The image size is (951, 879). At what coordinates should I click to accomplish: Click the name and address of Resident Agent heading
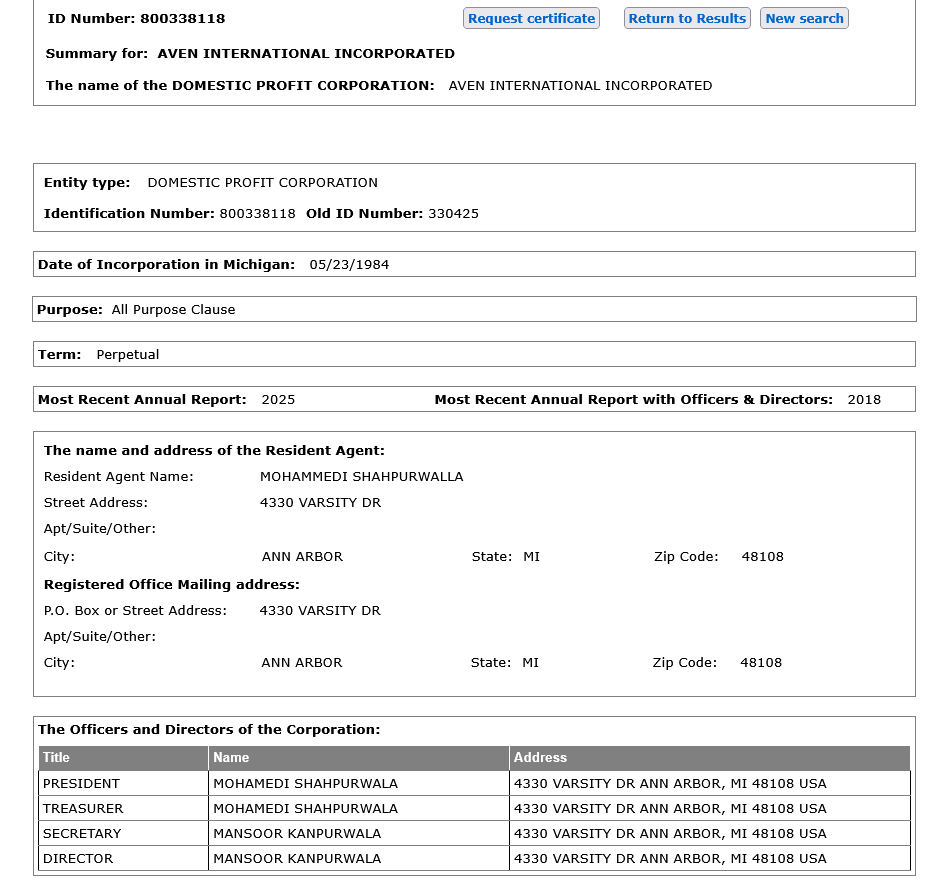tap(214, 450)
